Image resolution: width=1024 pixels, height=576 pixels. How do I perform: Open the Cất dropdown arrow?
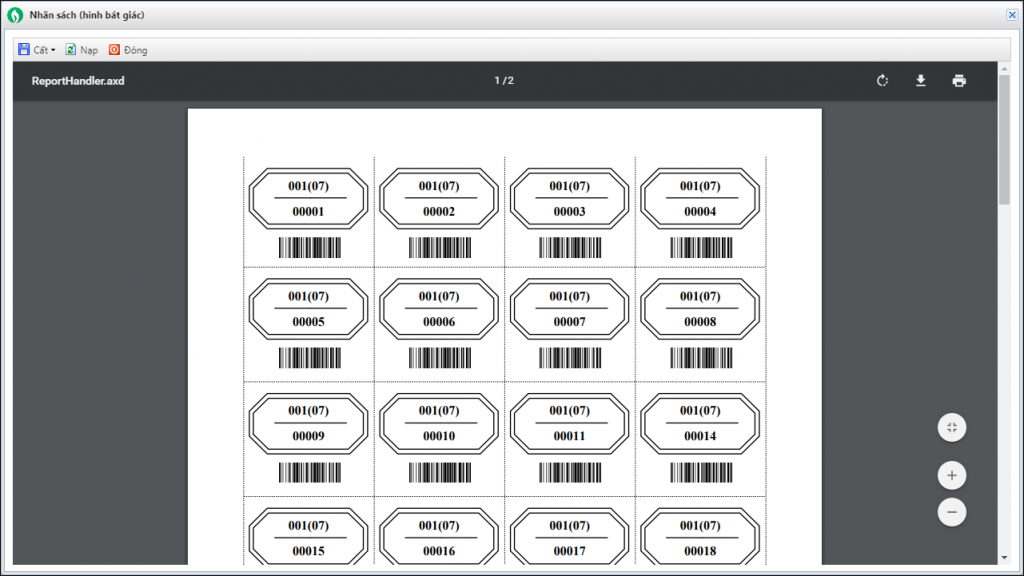[53, 50]
